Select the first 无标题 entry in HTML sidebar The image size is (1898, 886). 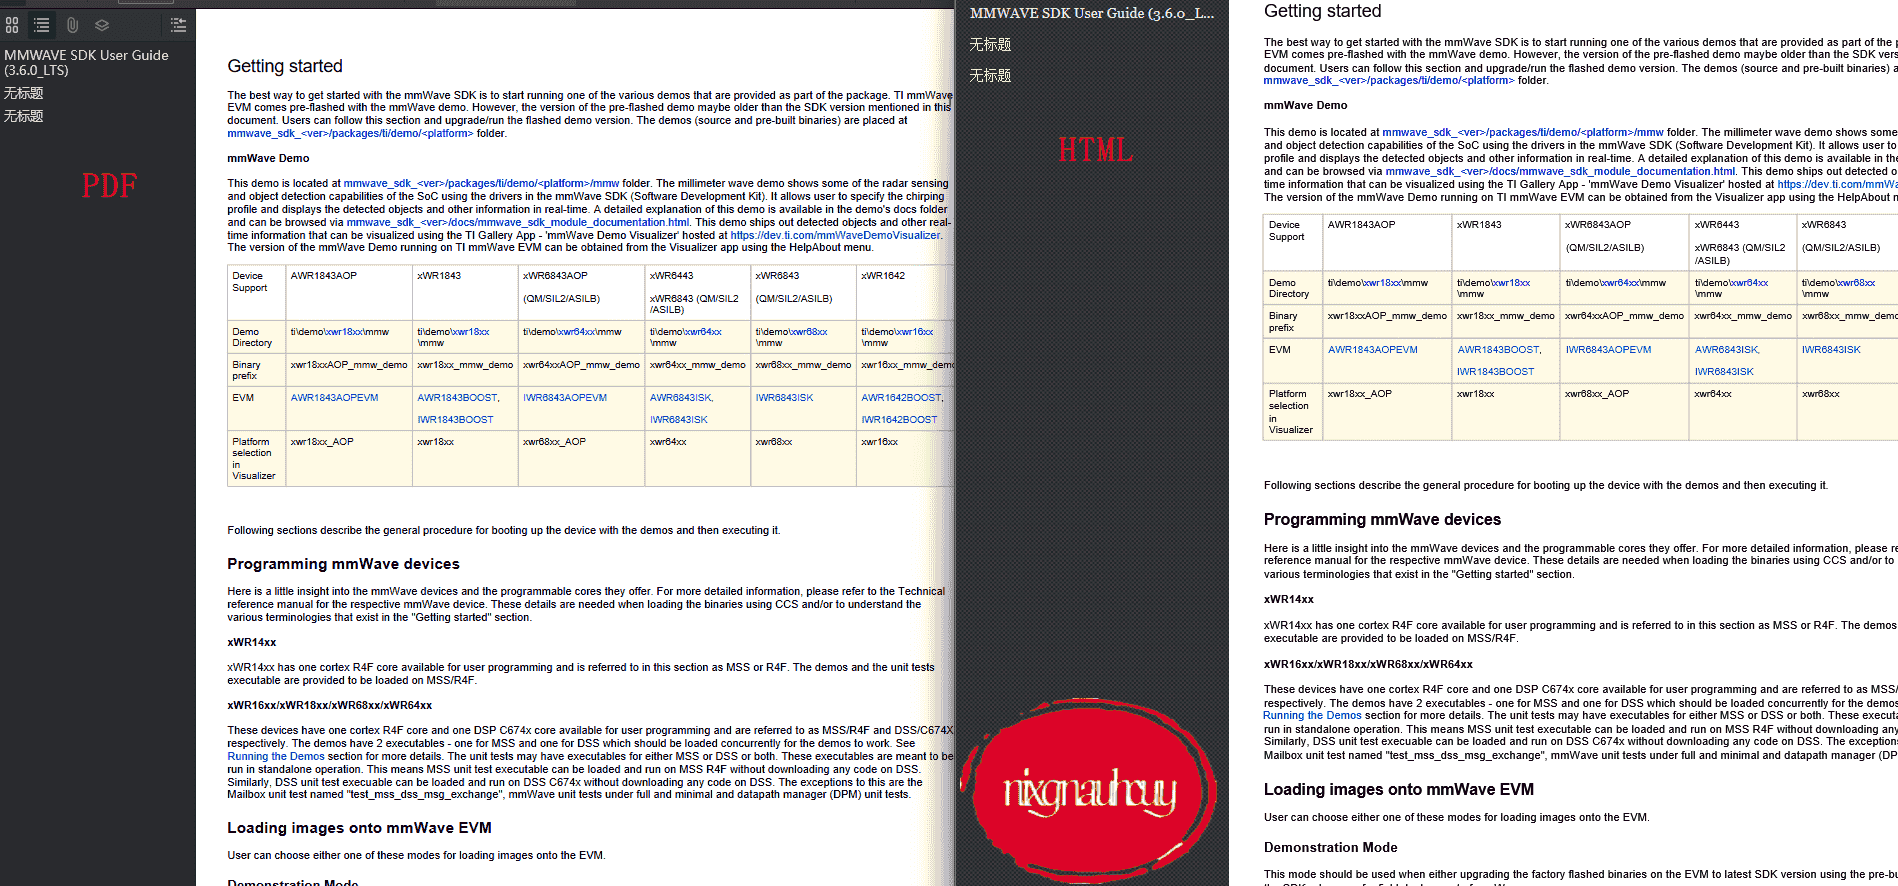(990, 45)
